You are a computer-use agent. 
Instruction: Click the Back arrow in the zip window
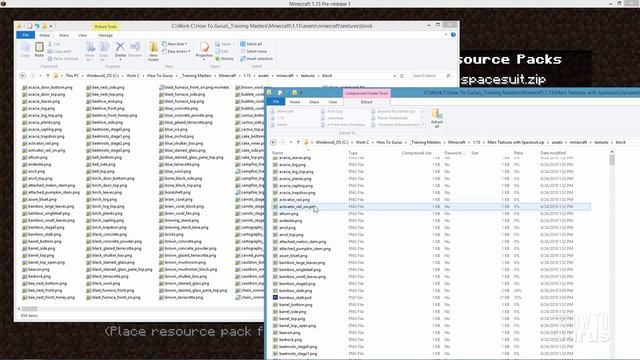coord(273,142)
